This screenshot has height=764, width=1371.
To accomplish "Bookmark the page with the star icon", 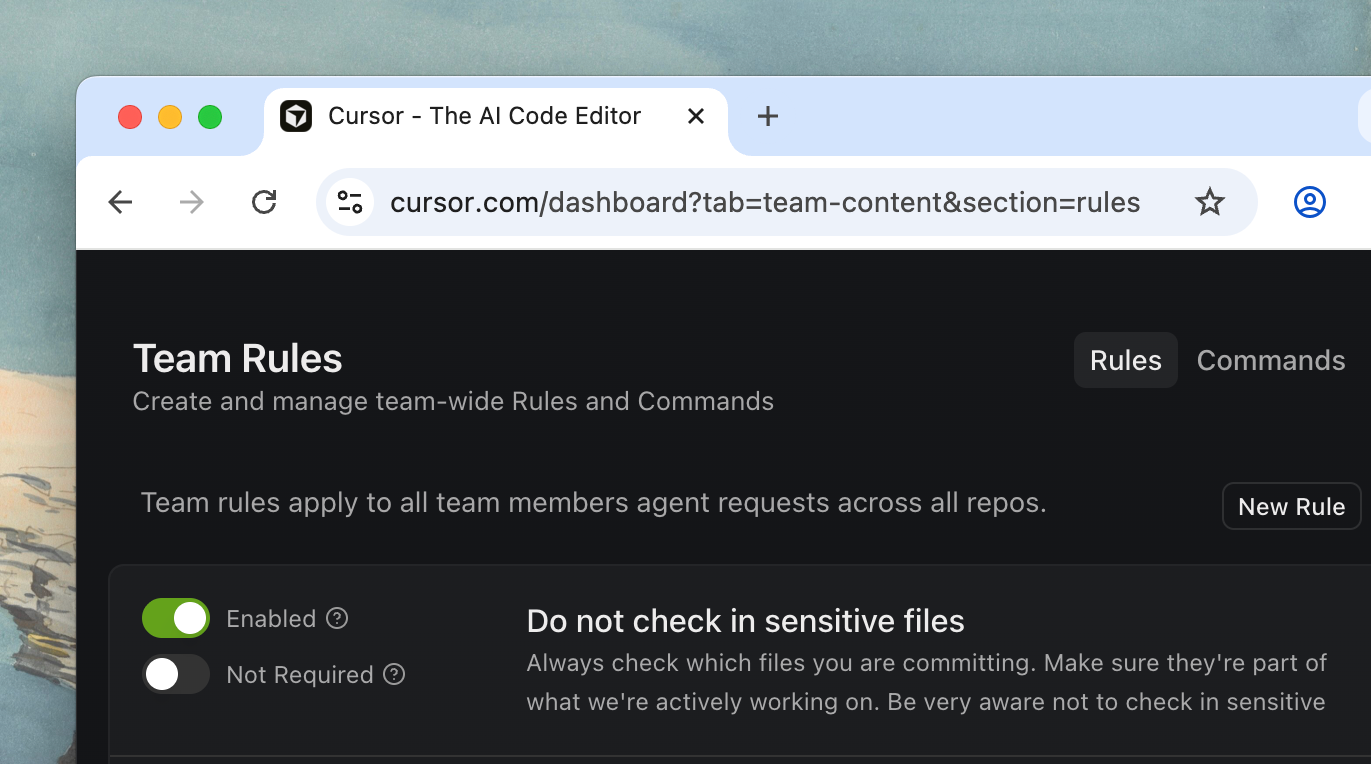I will (1210, 202).
